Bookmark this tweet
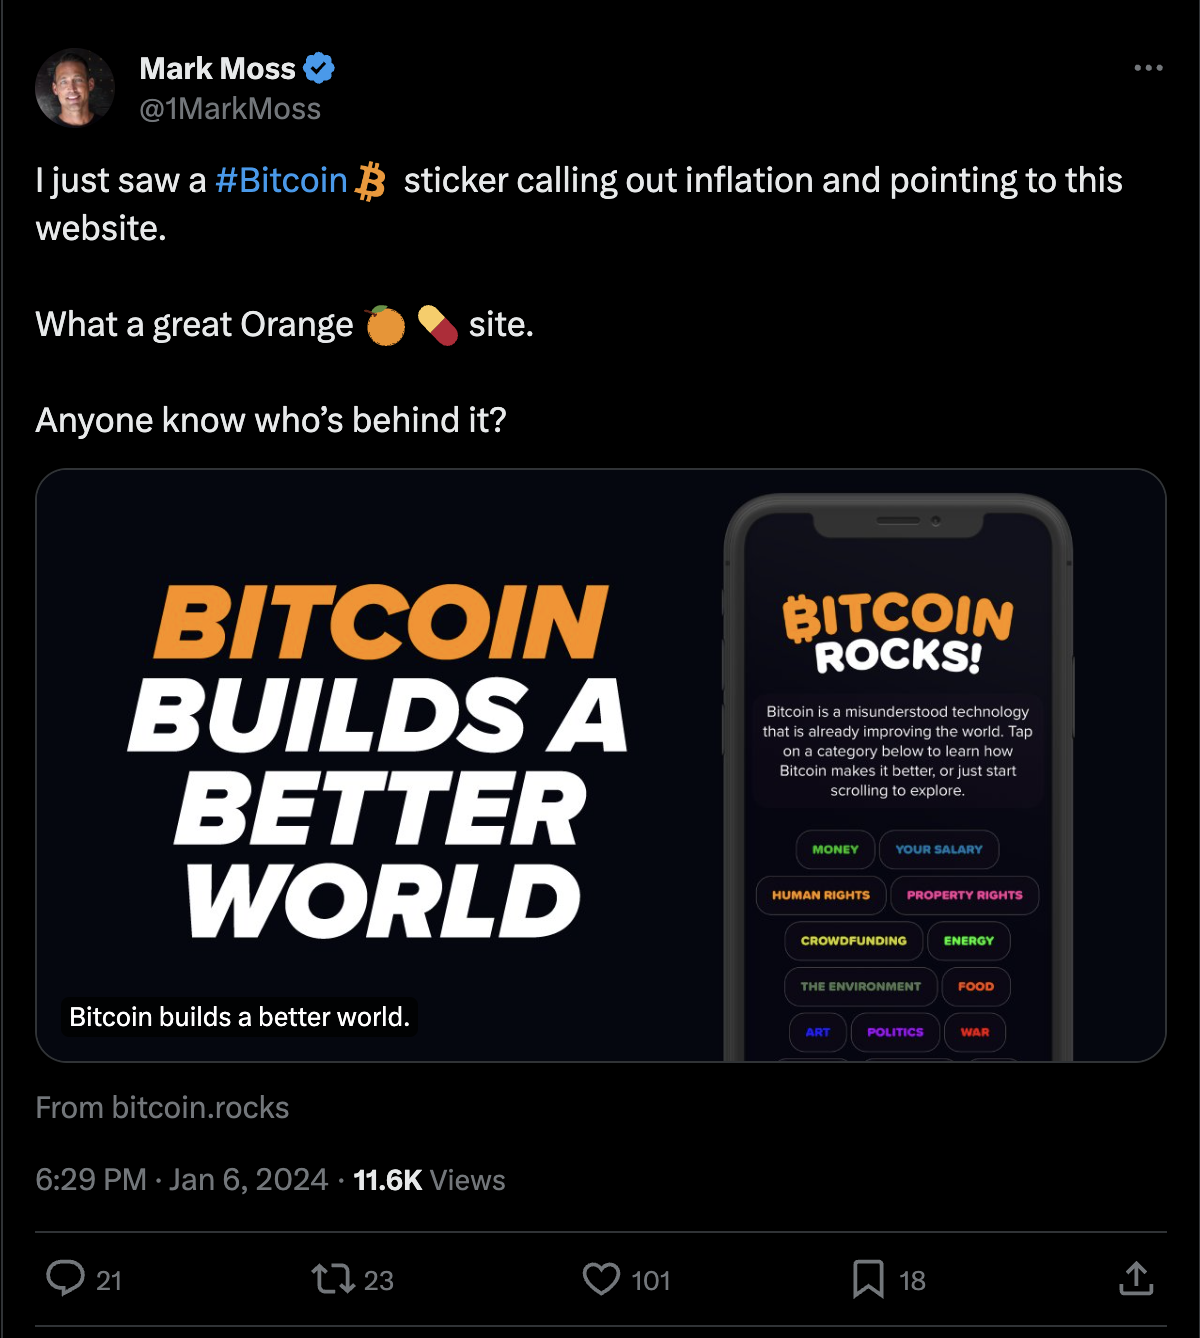 868,1279
